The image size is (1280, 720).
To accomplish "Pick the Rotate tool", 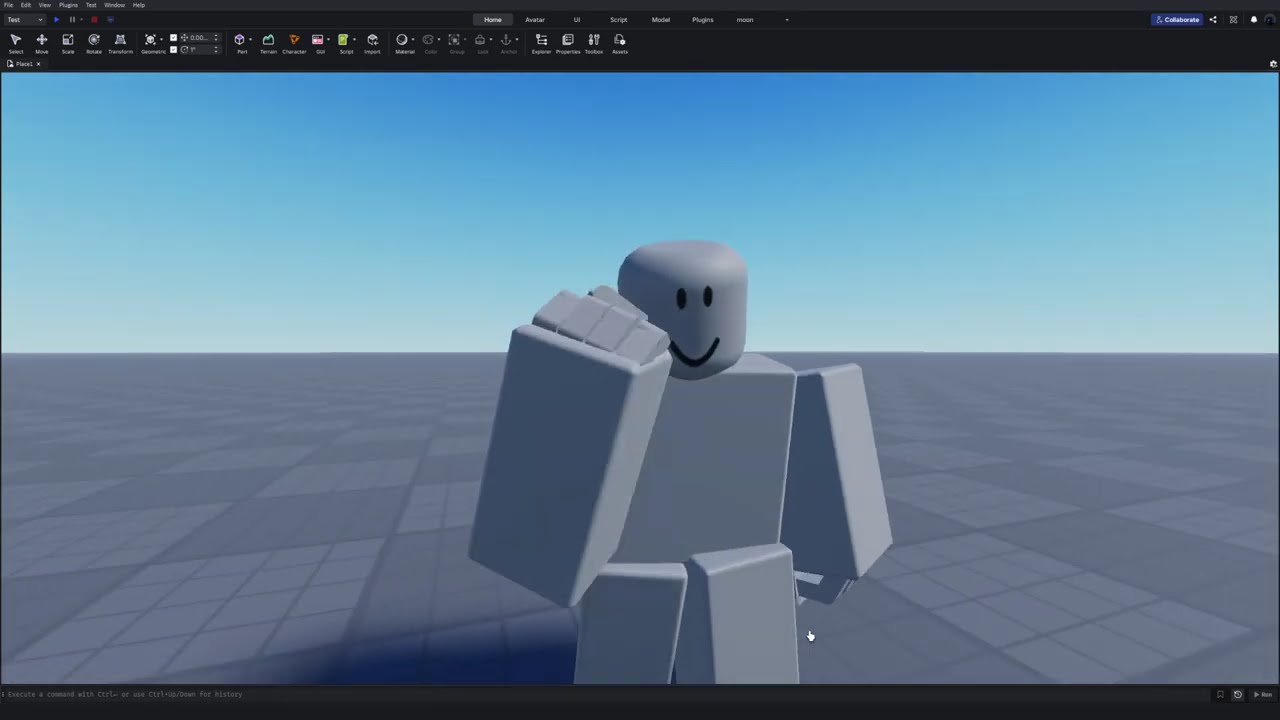I will point(93,43).
